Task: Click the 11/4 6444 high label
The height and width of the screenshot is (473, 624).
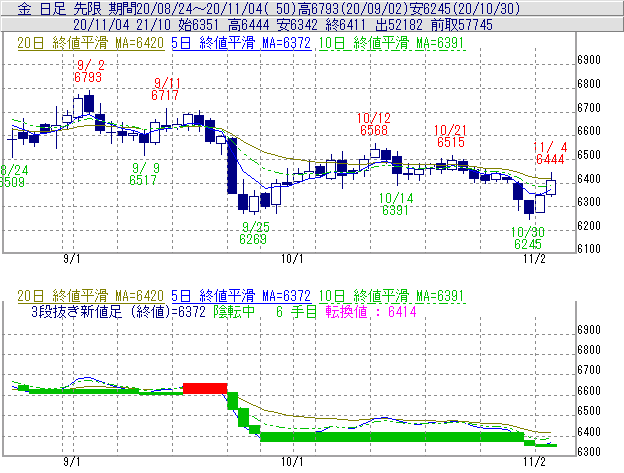Action: [550, 153]
